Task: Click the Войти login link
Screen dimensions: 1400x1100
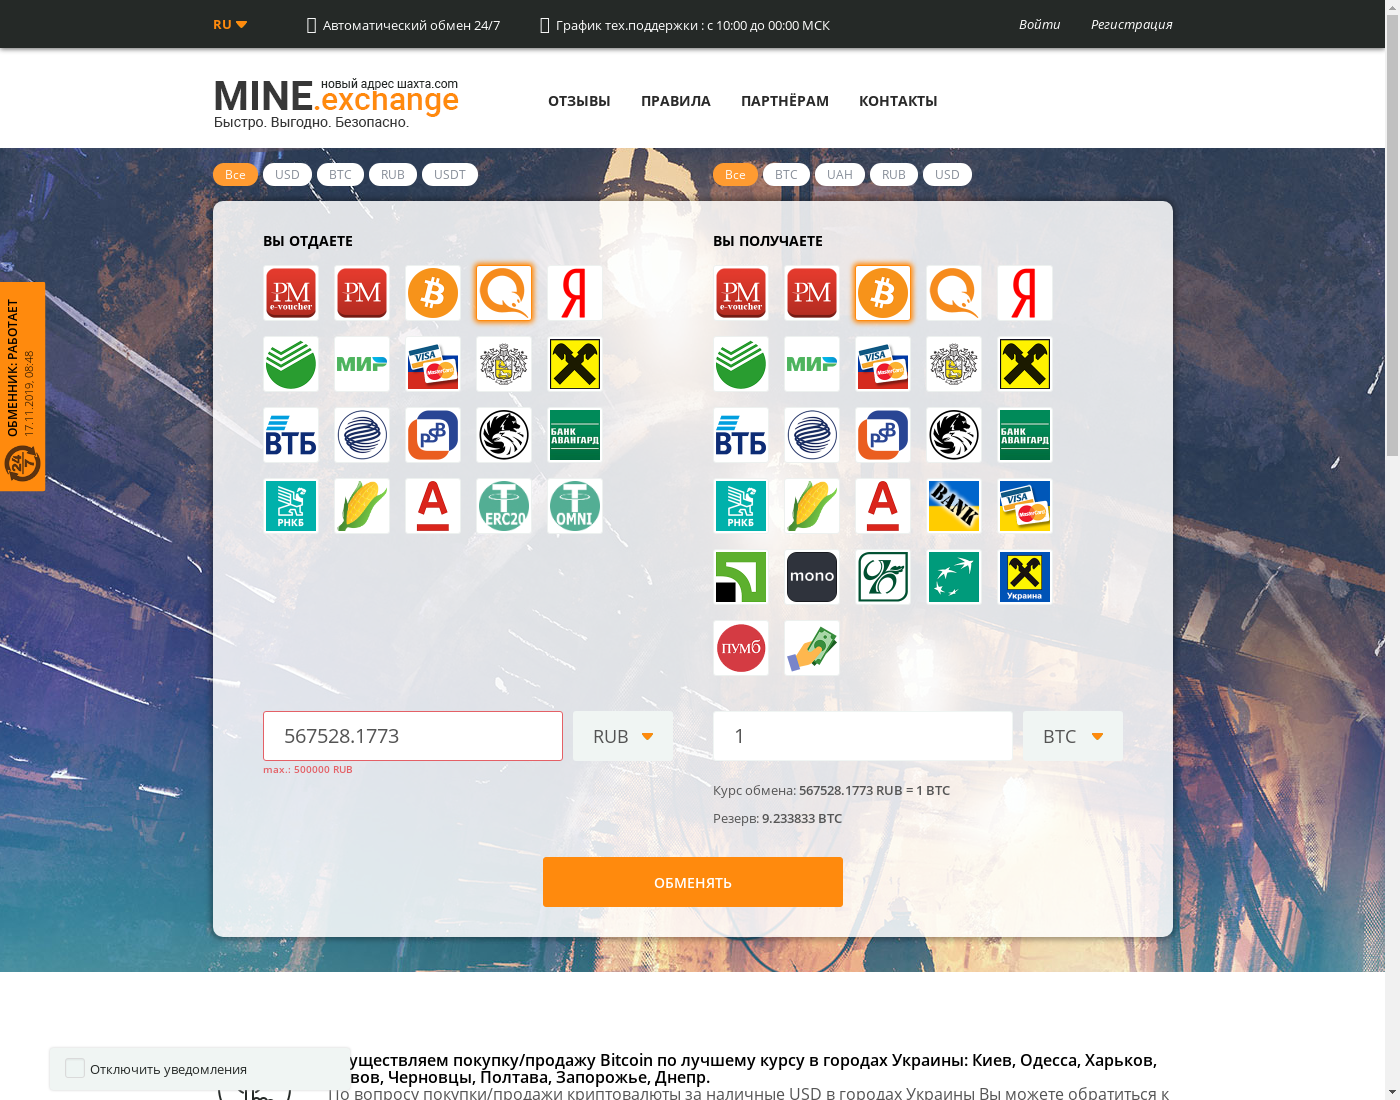Action: [x=1039, y=24]
